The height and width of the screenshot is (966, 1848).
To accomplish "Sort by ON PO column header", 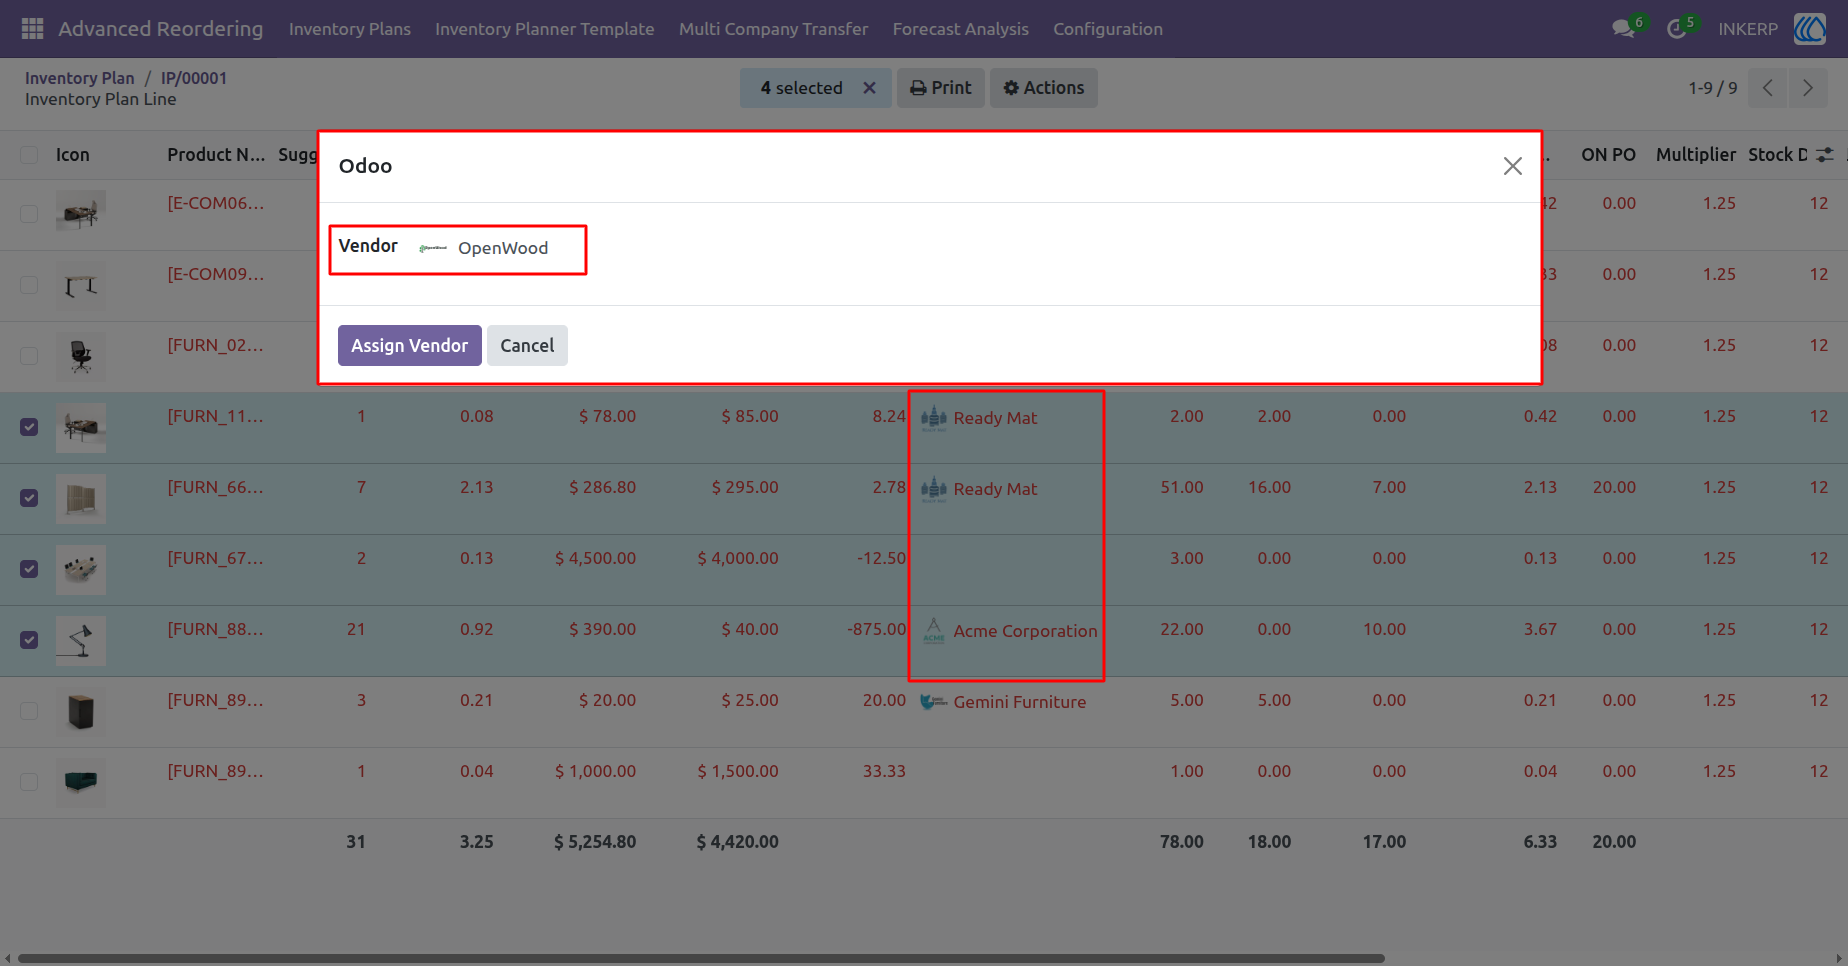I will coord(1608,155).
